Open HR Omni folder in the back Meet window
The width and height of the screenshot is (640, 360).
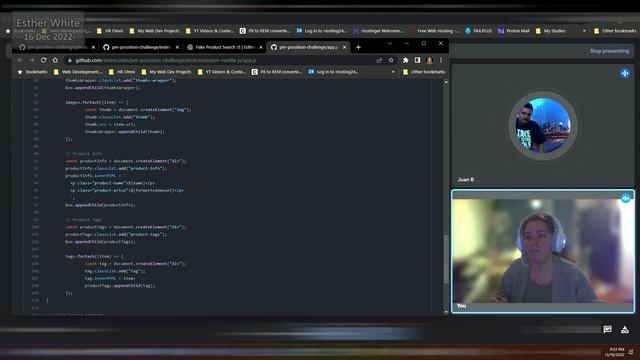[x=110, y=31]
